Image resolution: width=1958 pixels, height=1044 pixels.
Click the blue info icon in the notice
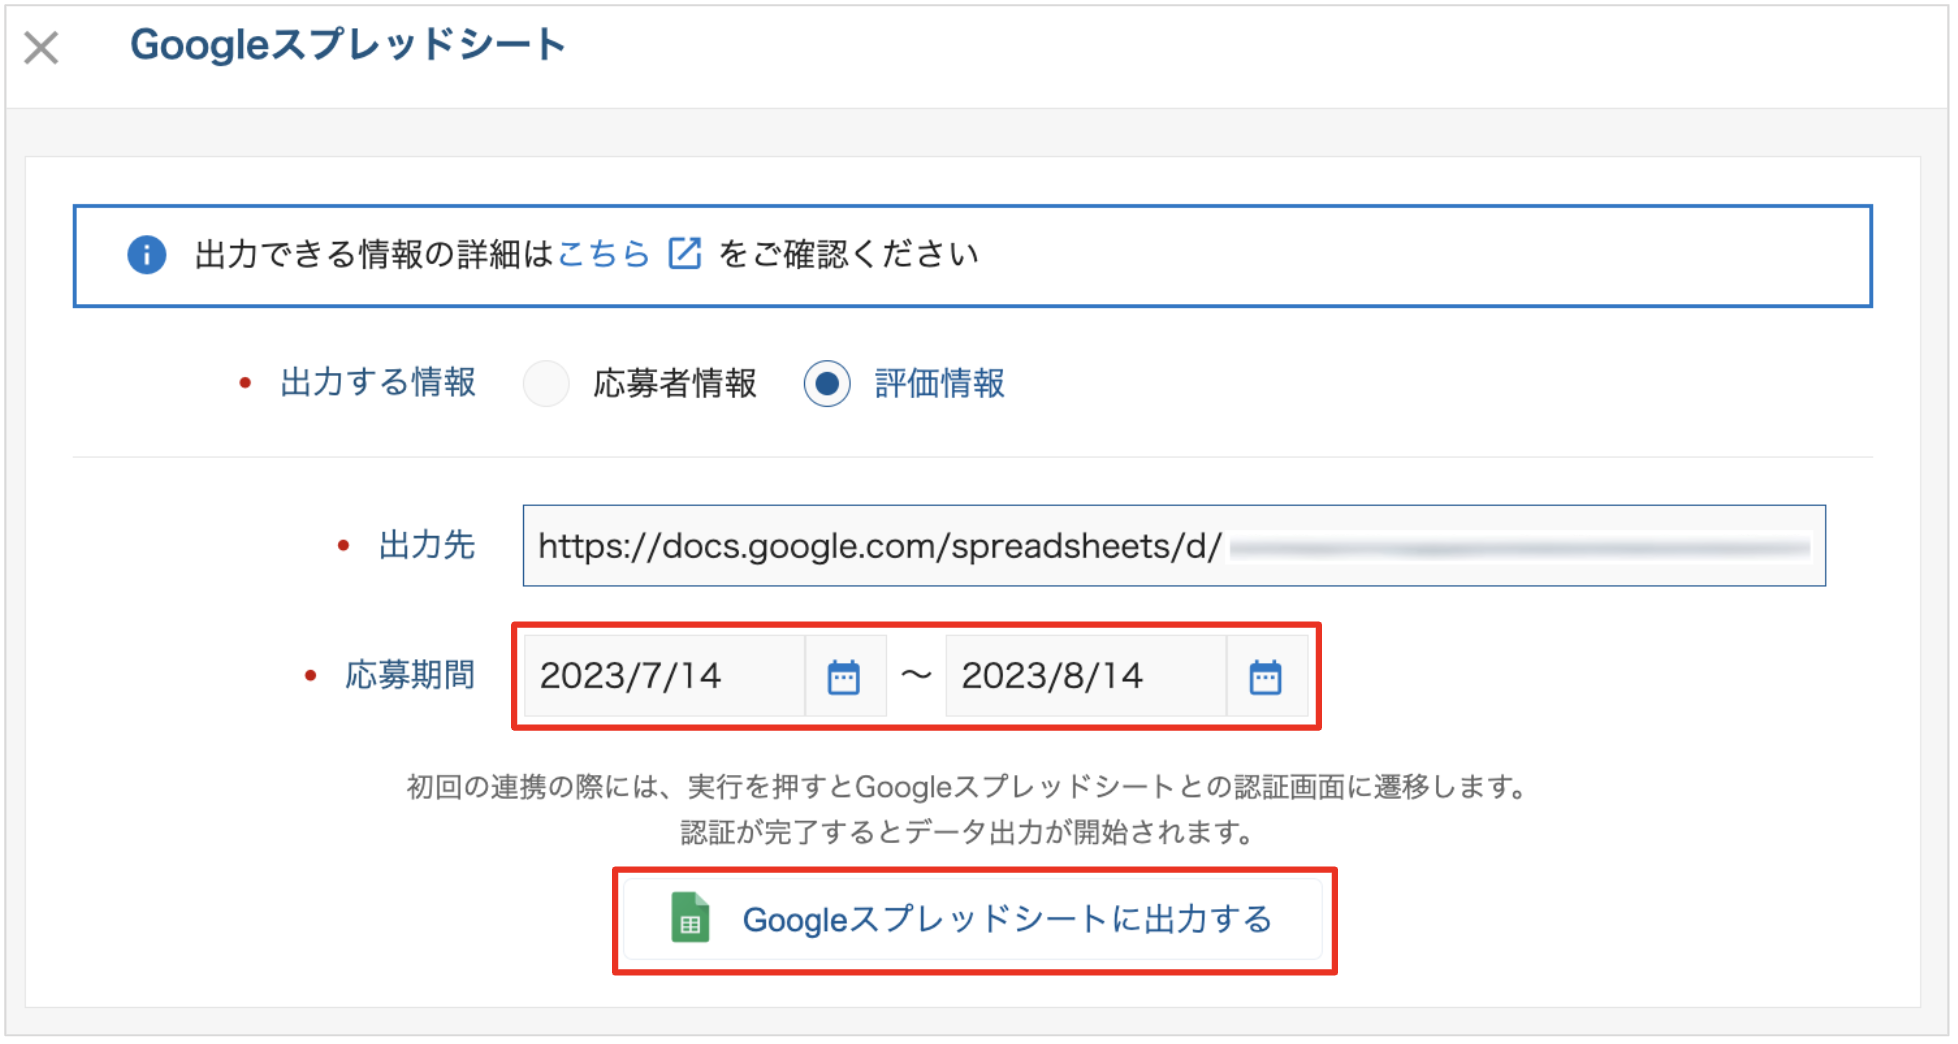[146, 254]
